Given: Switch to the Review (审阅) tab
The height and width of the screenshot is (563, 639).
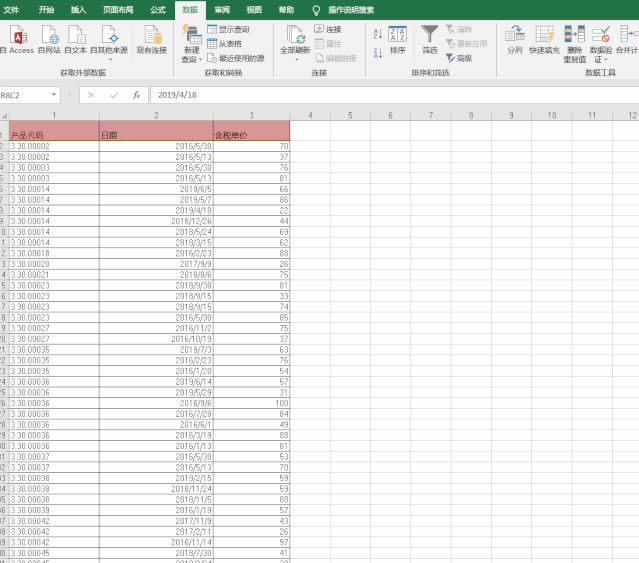Looking at the screenshot, I should pyautogui.click(x=222, y=10).
